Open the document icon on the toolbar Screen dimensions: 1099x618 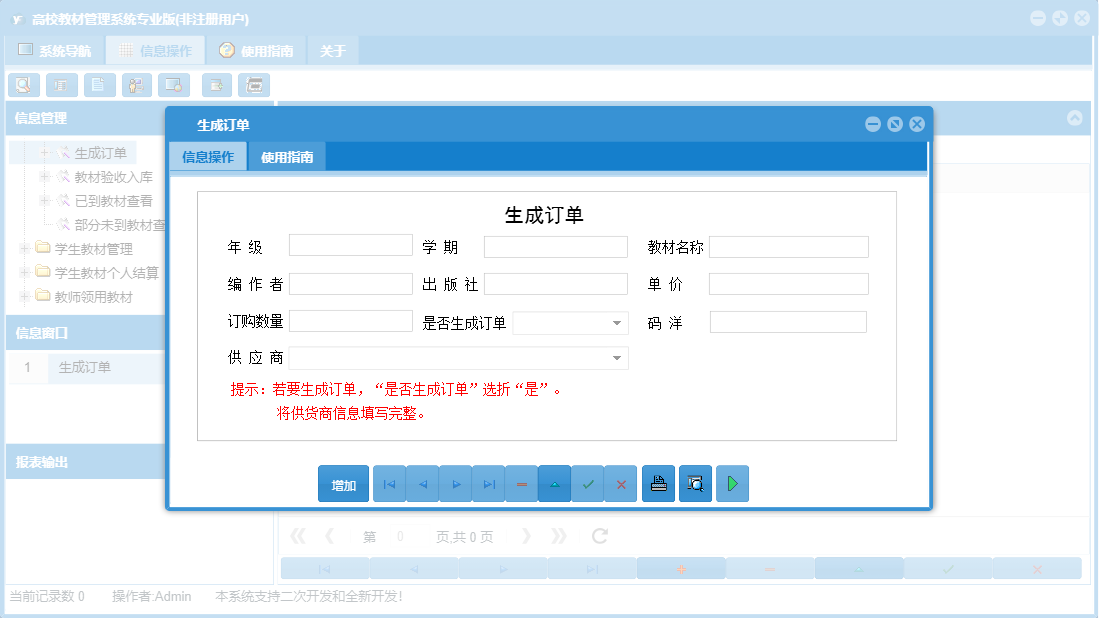[99, 85]
